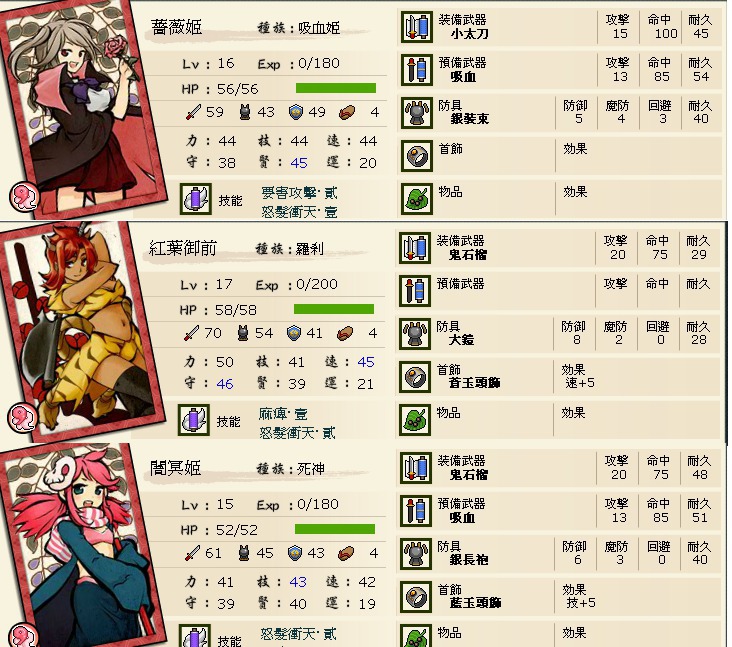Click 薔薇姬's green leaf item icon
Viewport: 732px width, 647px height.
[x=416, y=199]
